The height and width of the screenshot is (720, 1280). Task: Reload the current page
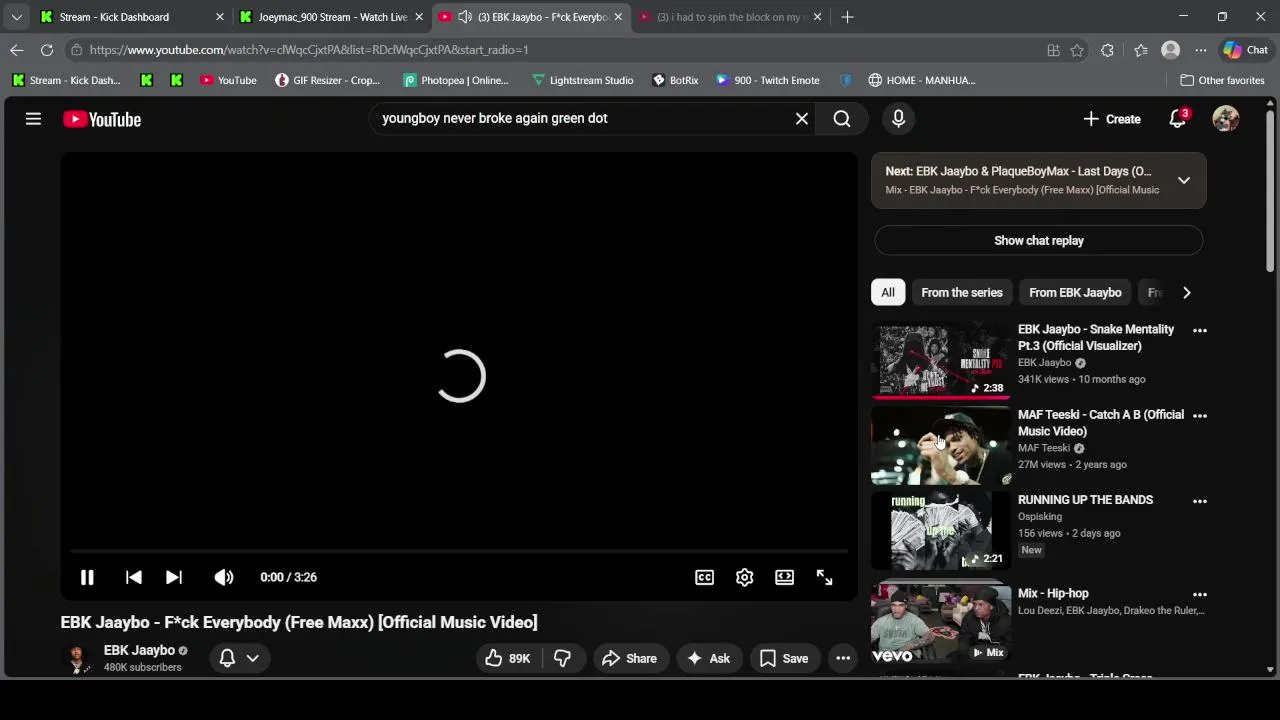click(x=47, y=50)
